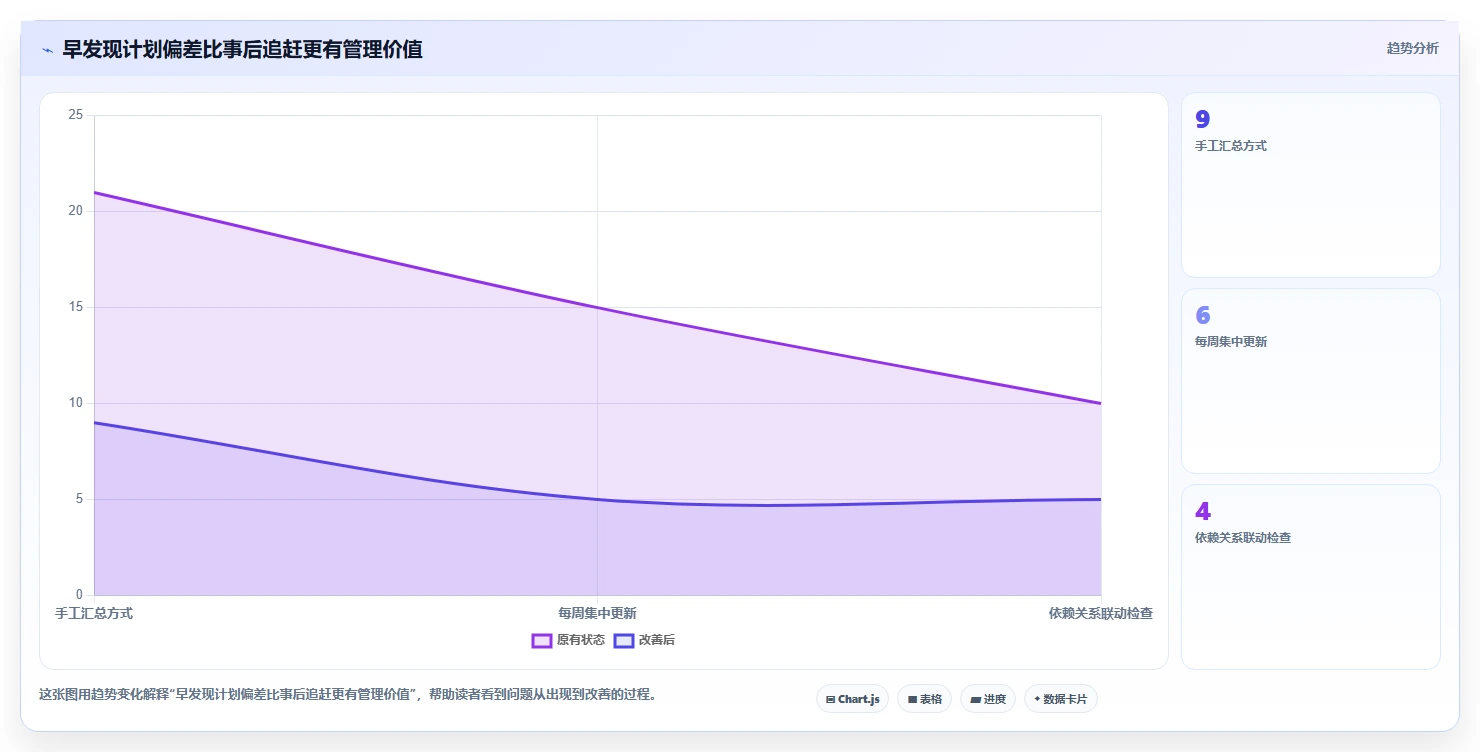Screen dimensions: 1480x752
Task: Click the 改善后 line point at 每周集中更新
Action: pyautogui.click(x=597, y=499)
